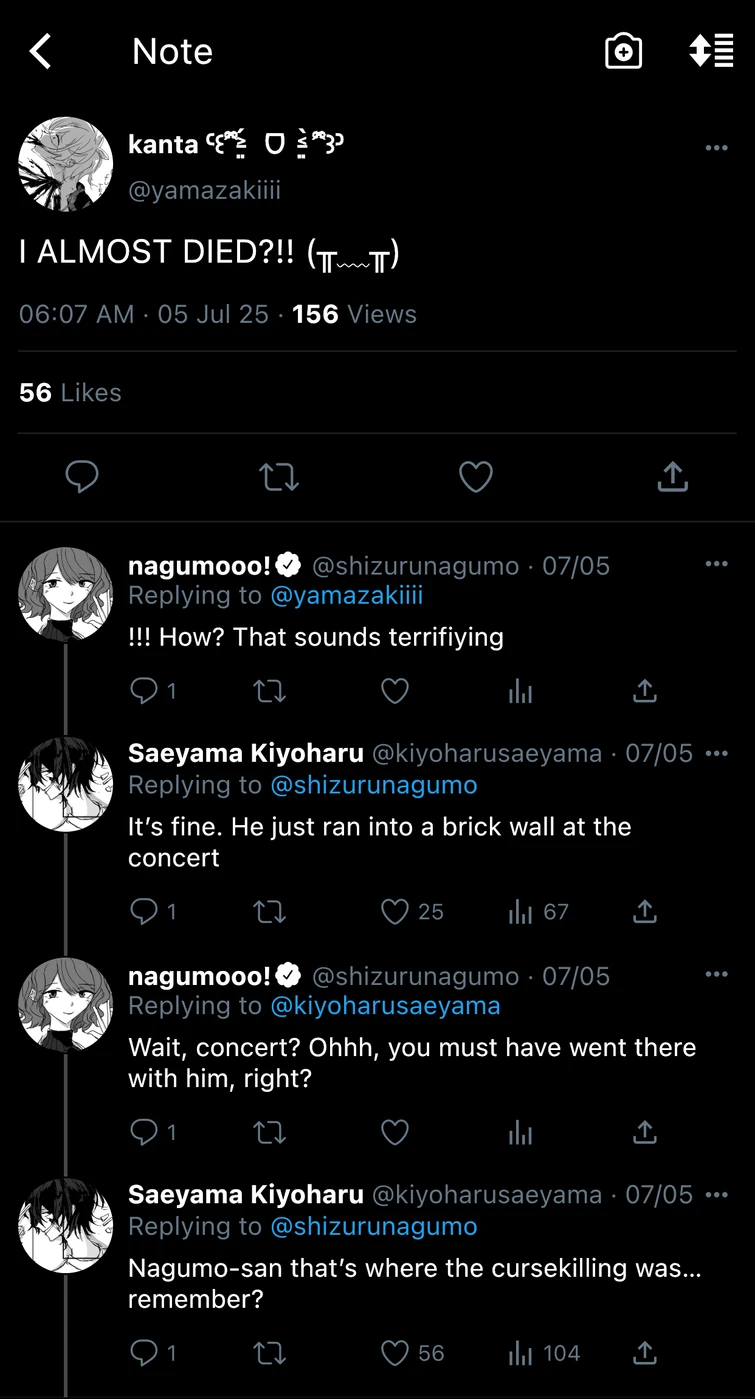Image resolution: width=755 pixels, height=1399 pixels.
Task: Open the sort order icon in header
Action: [x=711, y=51]
